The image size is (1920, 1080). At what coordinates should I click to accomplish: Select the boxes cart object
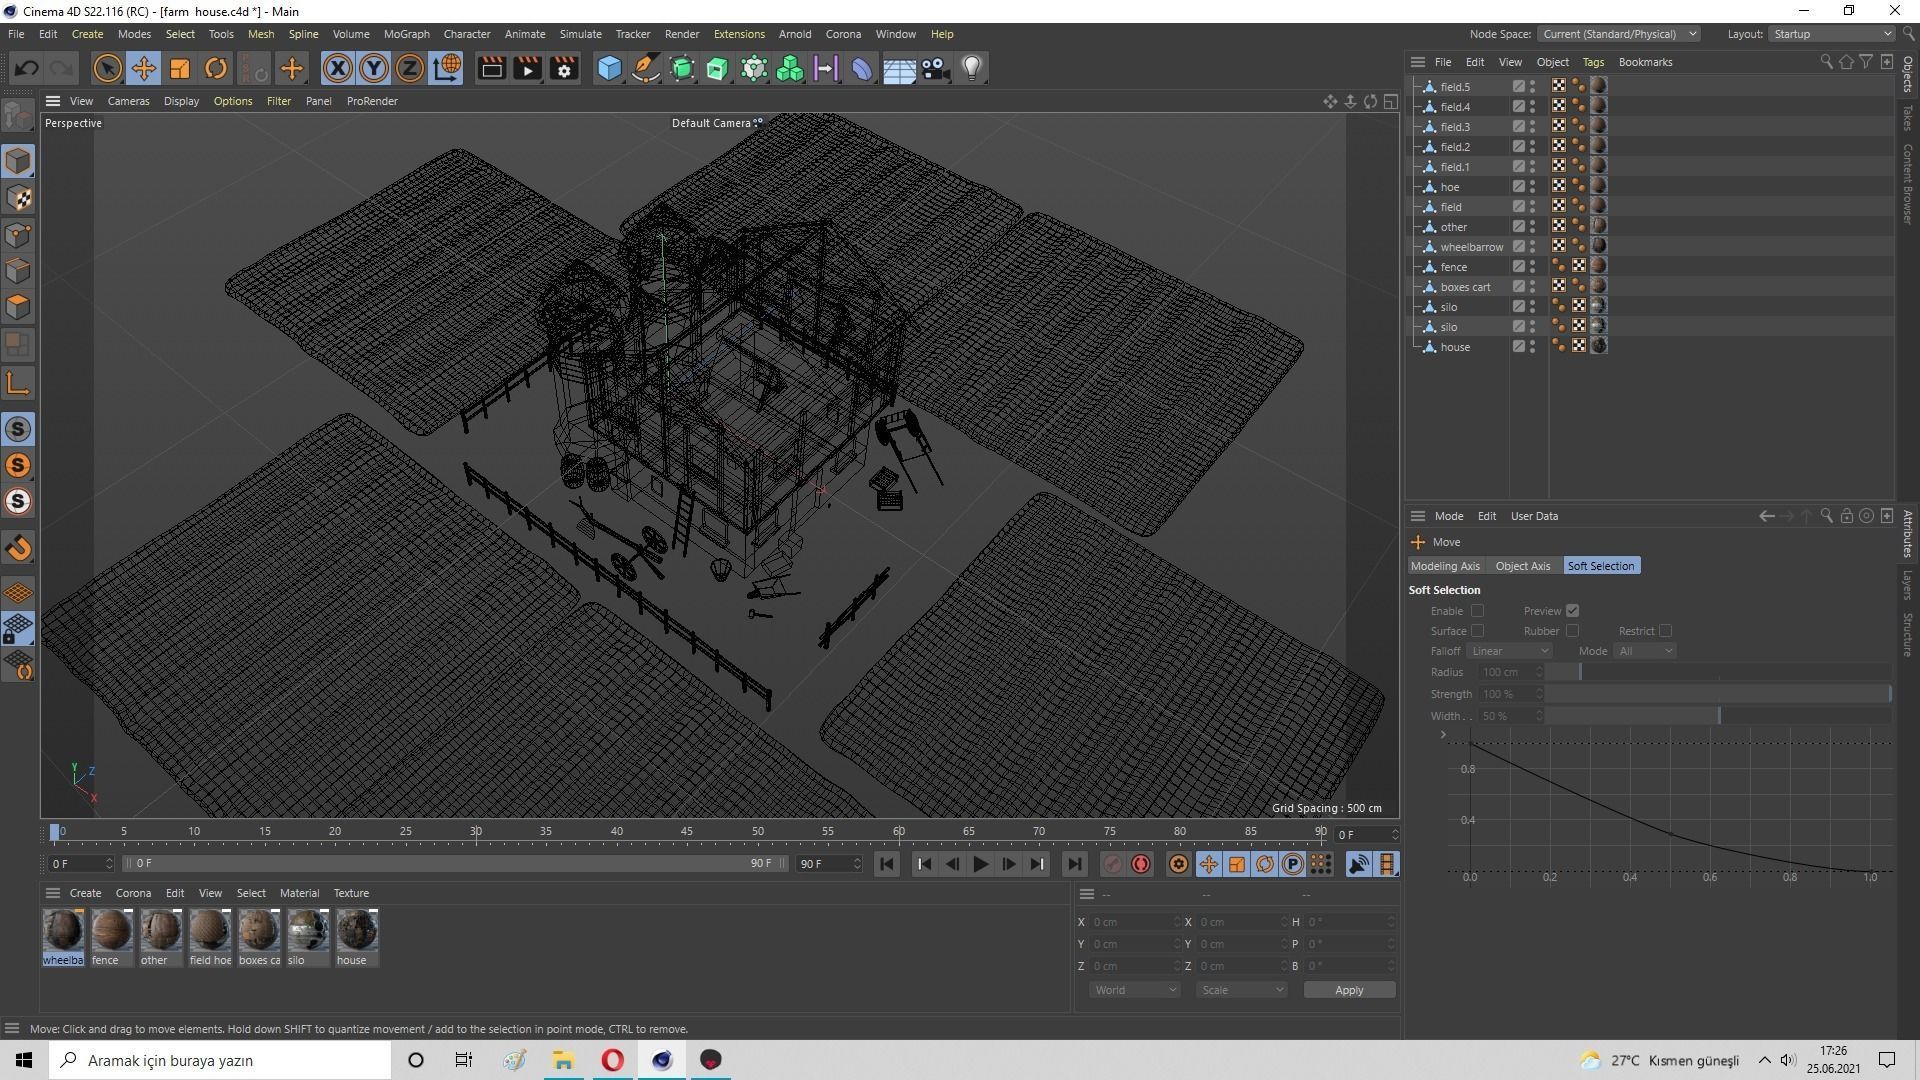tap(1465, 287)
